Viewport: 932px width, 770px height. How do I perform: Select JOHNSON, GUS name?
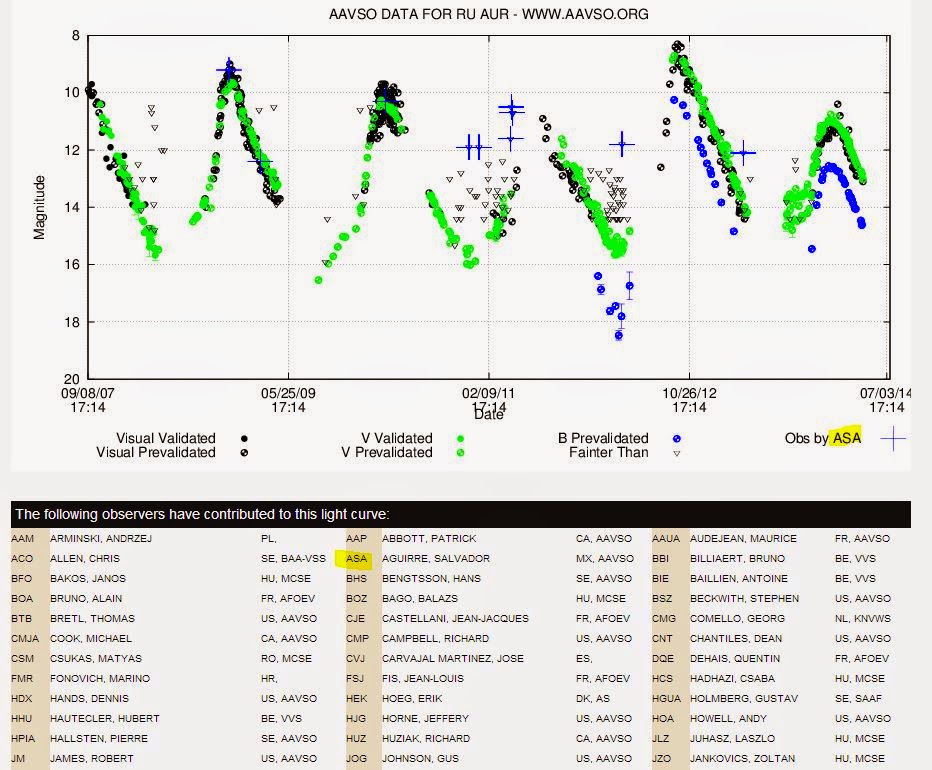[x=420, y=759]
